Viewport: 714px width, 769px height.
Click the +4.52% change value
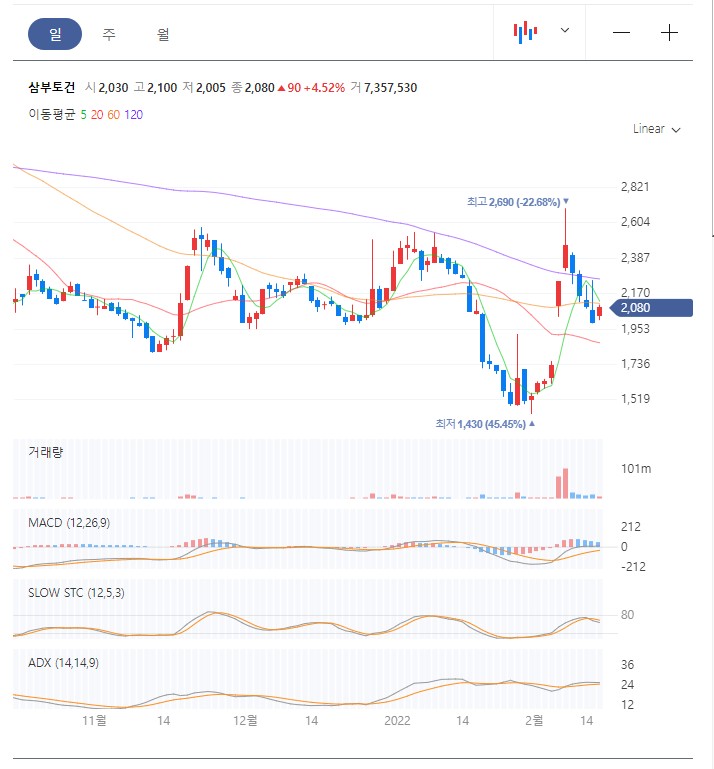coord(324,88)
